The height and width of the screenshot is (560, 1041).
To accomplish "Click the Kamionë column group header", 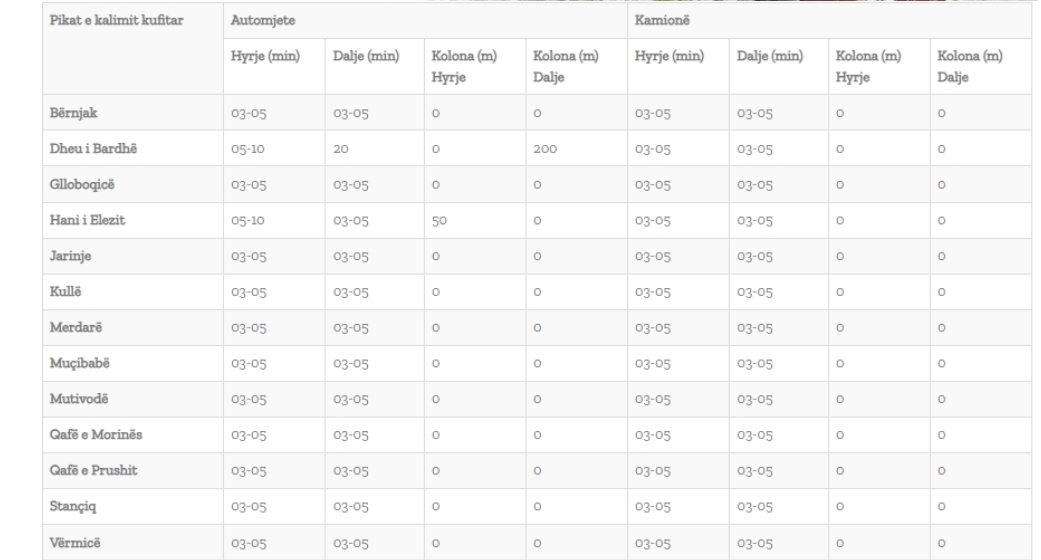I will click(x=662, y=21).
